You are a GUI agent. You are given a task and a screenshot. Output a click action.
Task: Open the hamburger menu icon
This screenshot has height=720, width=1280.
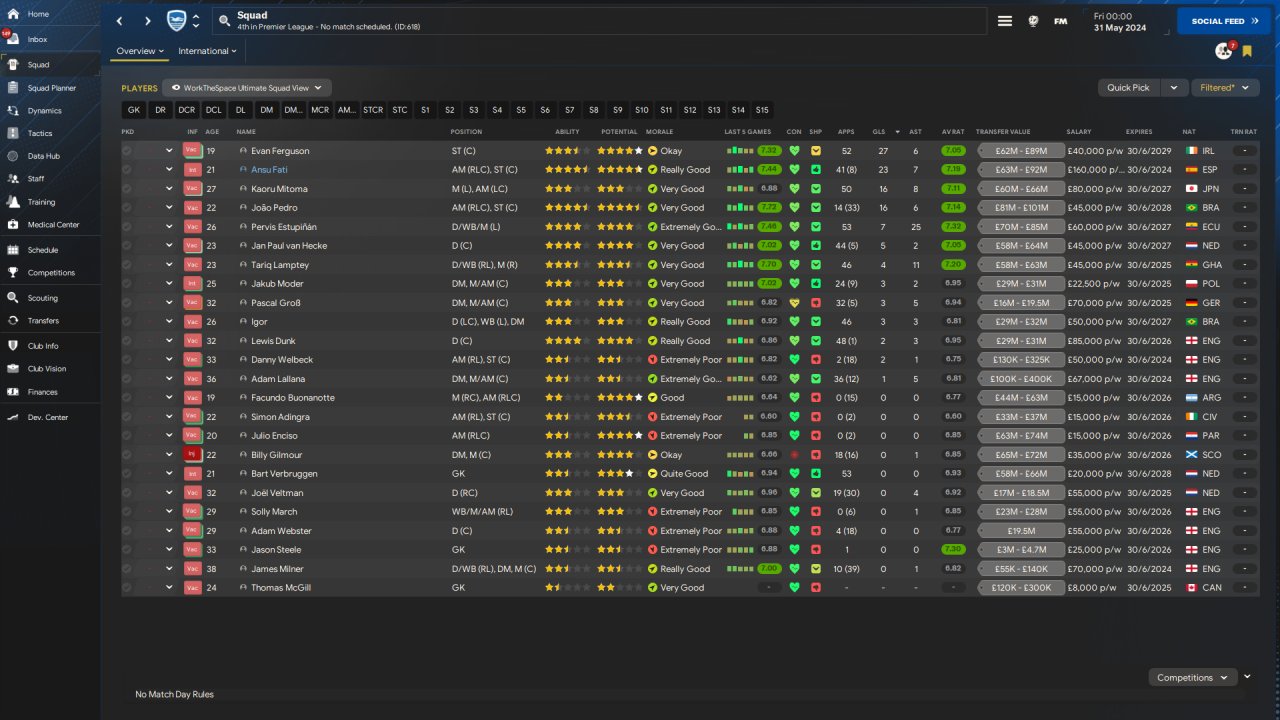tap(1005, 21)
